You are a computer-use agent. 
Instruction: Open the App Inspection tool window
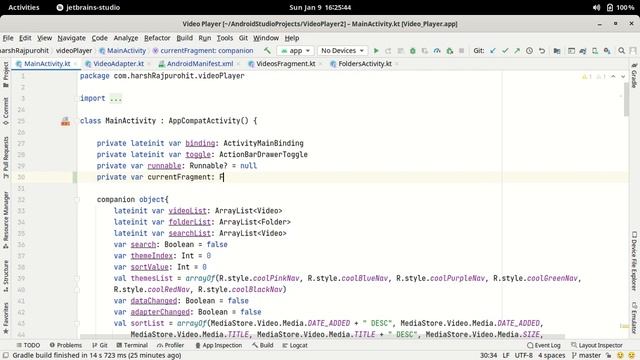(219, 345)
